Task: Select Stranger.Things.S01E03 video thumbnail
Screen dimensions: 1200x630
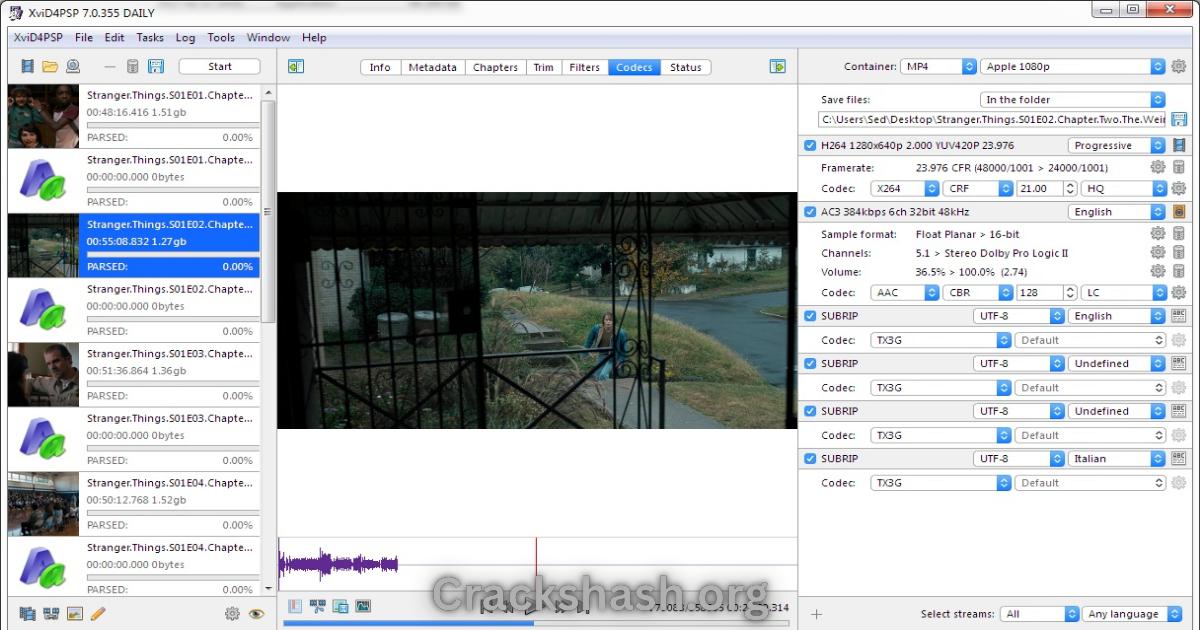Action: point(43,375)
